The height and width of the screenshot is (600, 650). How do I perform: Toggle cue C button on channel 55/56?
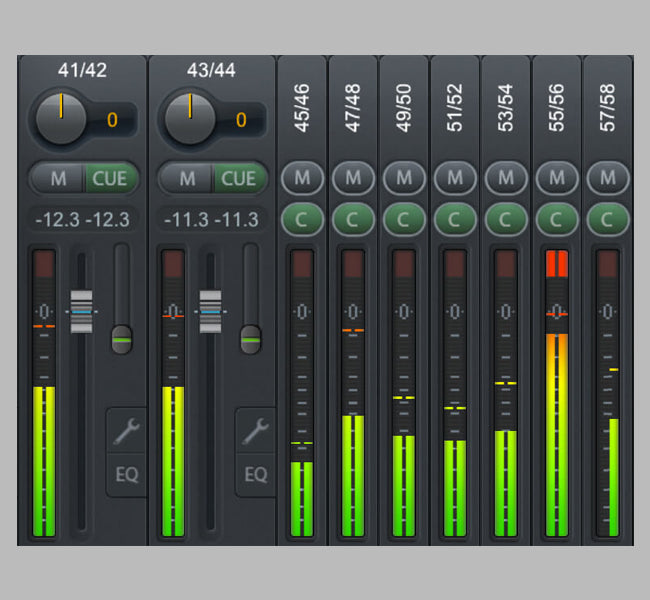[x=557, y=219]
